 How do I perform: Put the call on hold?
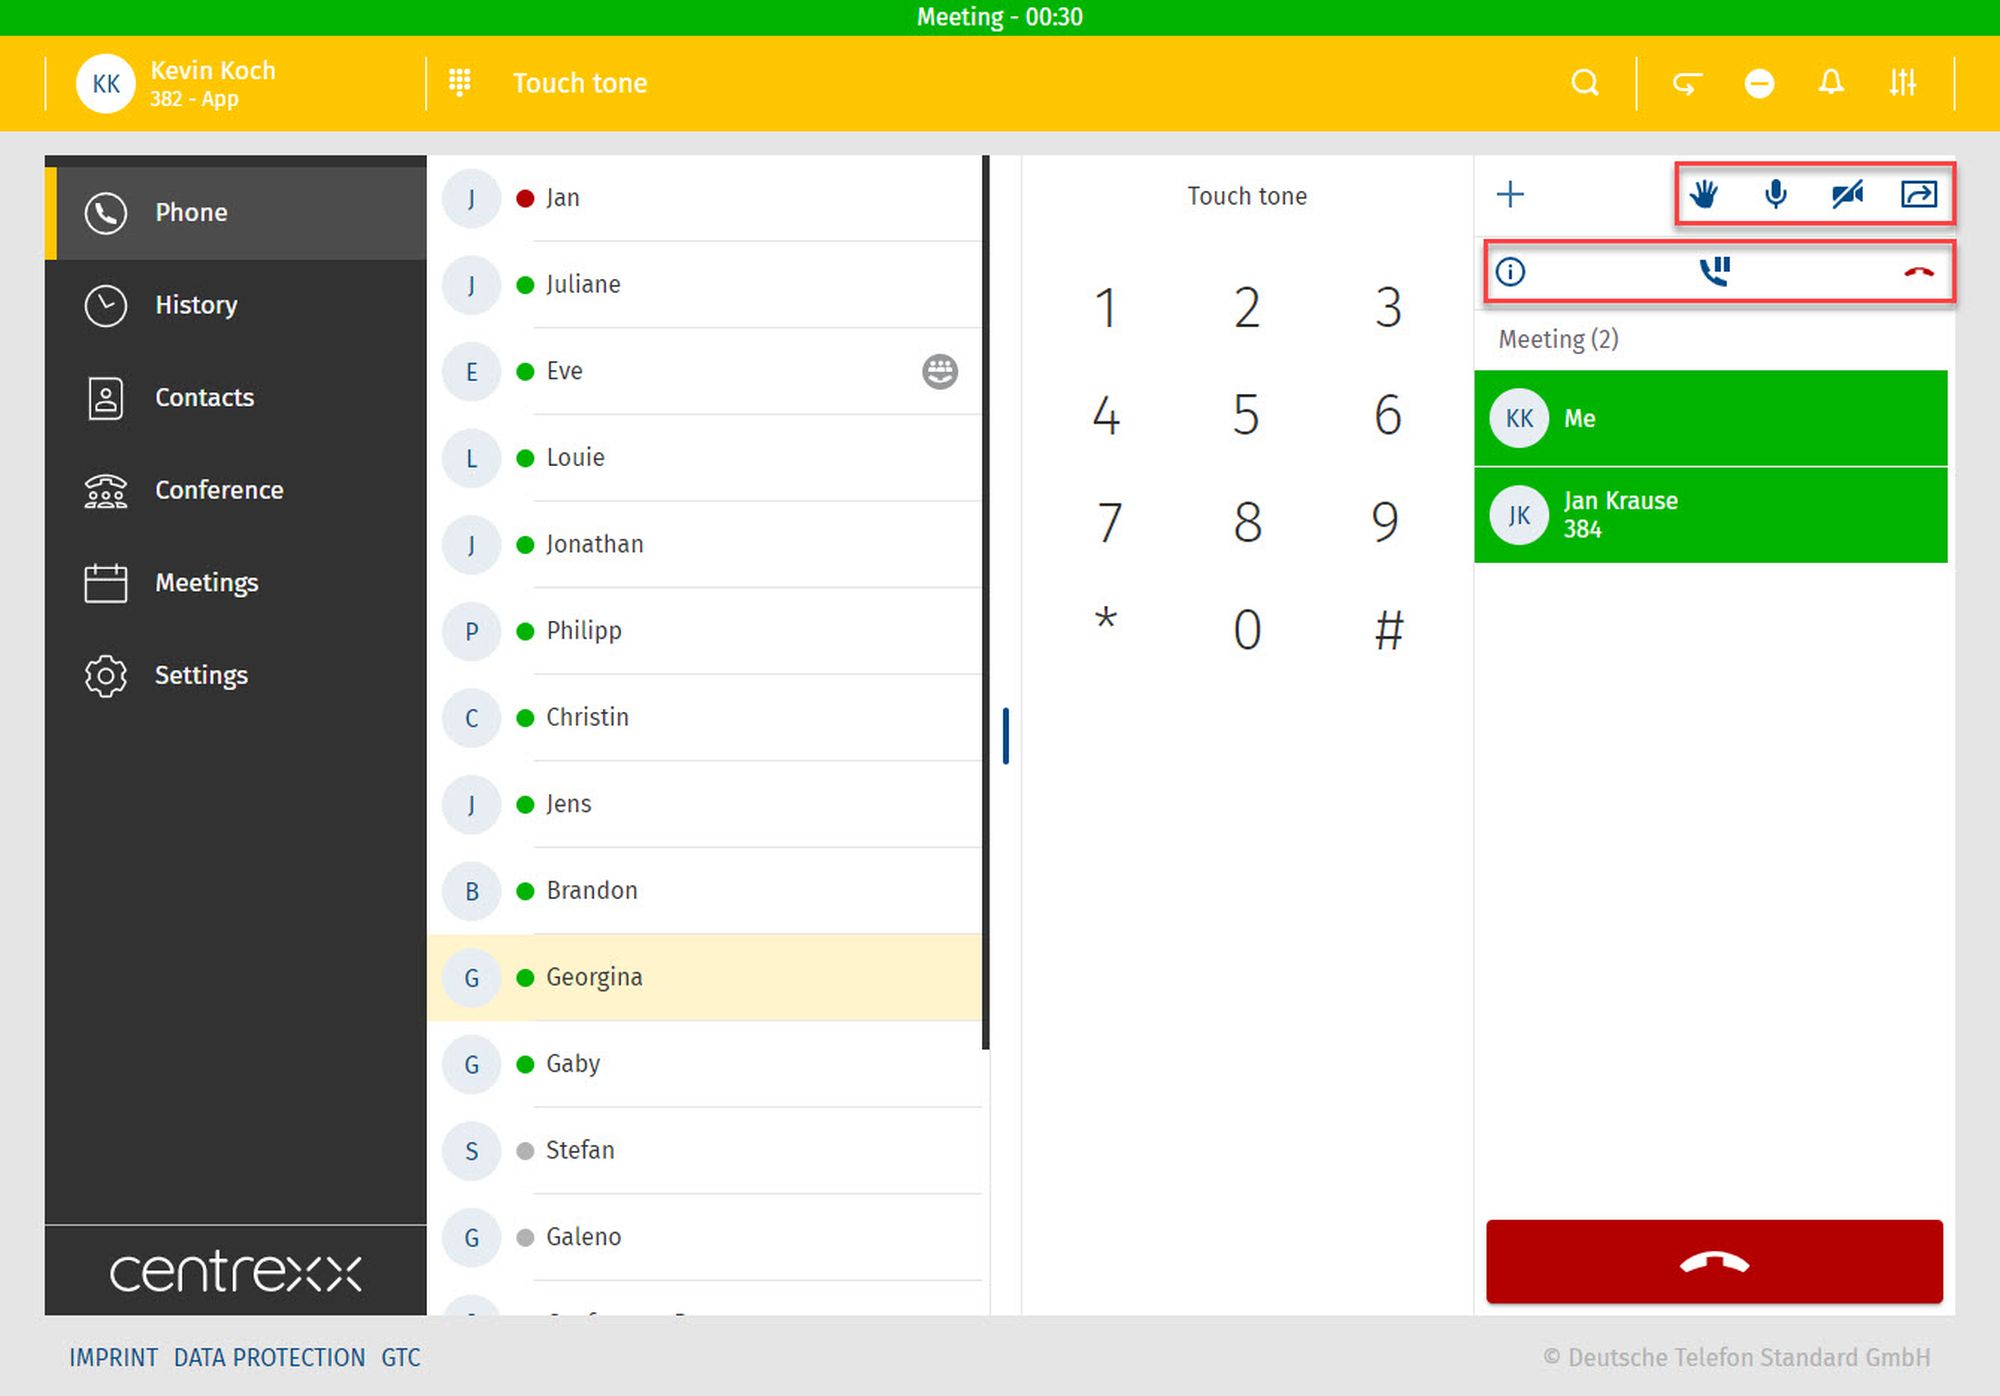click(1715, 271)
